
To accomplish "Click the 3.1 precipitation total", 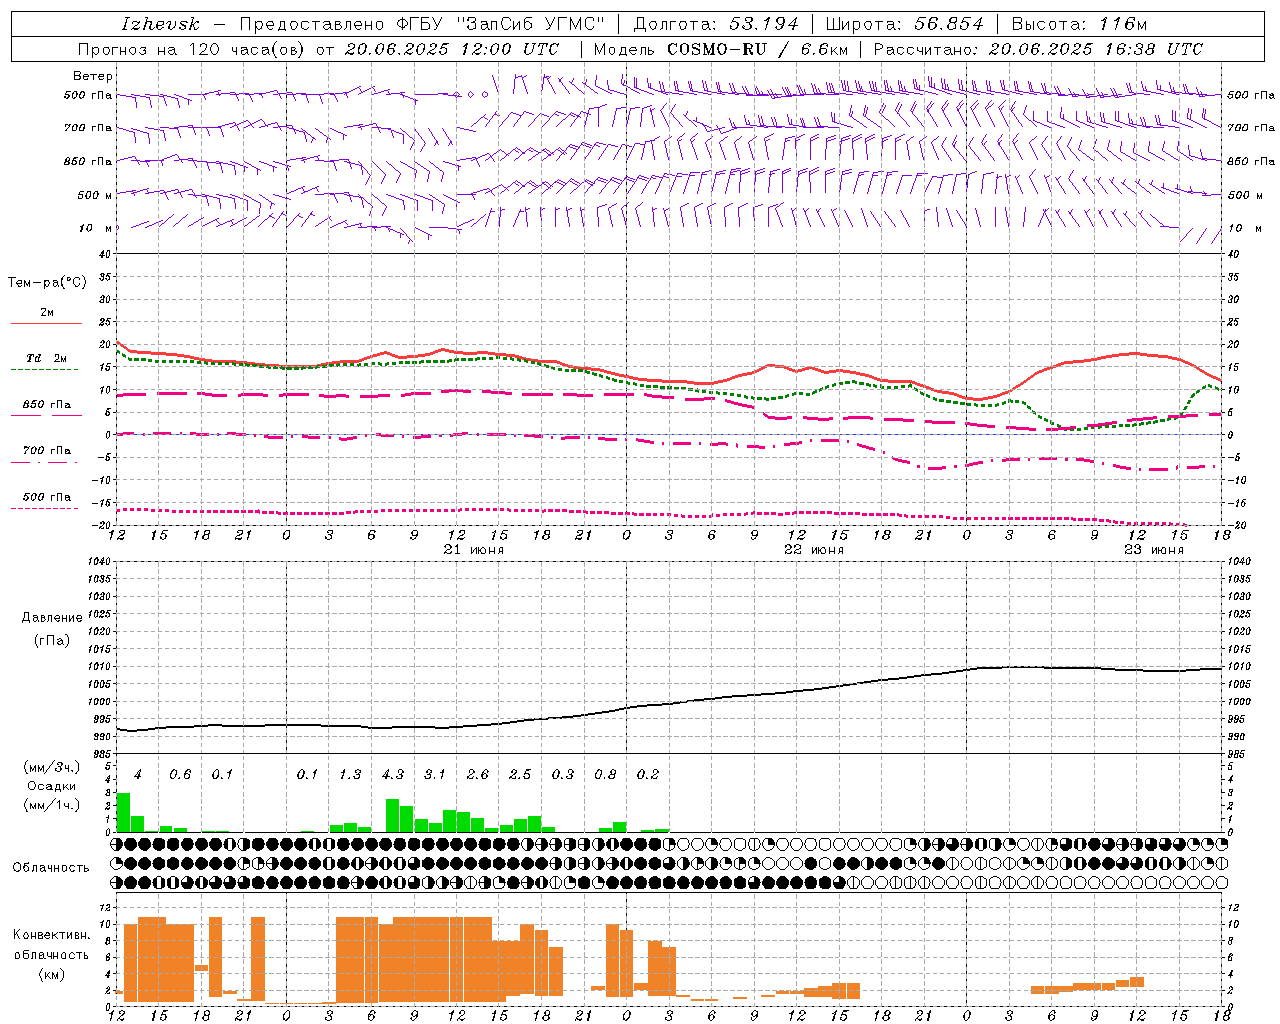I will pos(435,774).
